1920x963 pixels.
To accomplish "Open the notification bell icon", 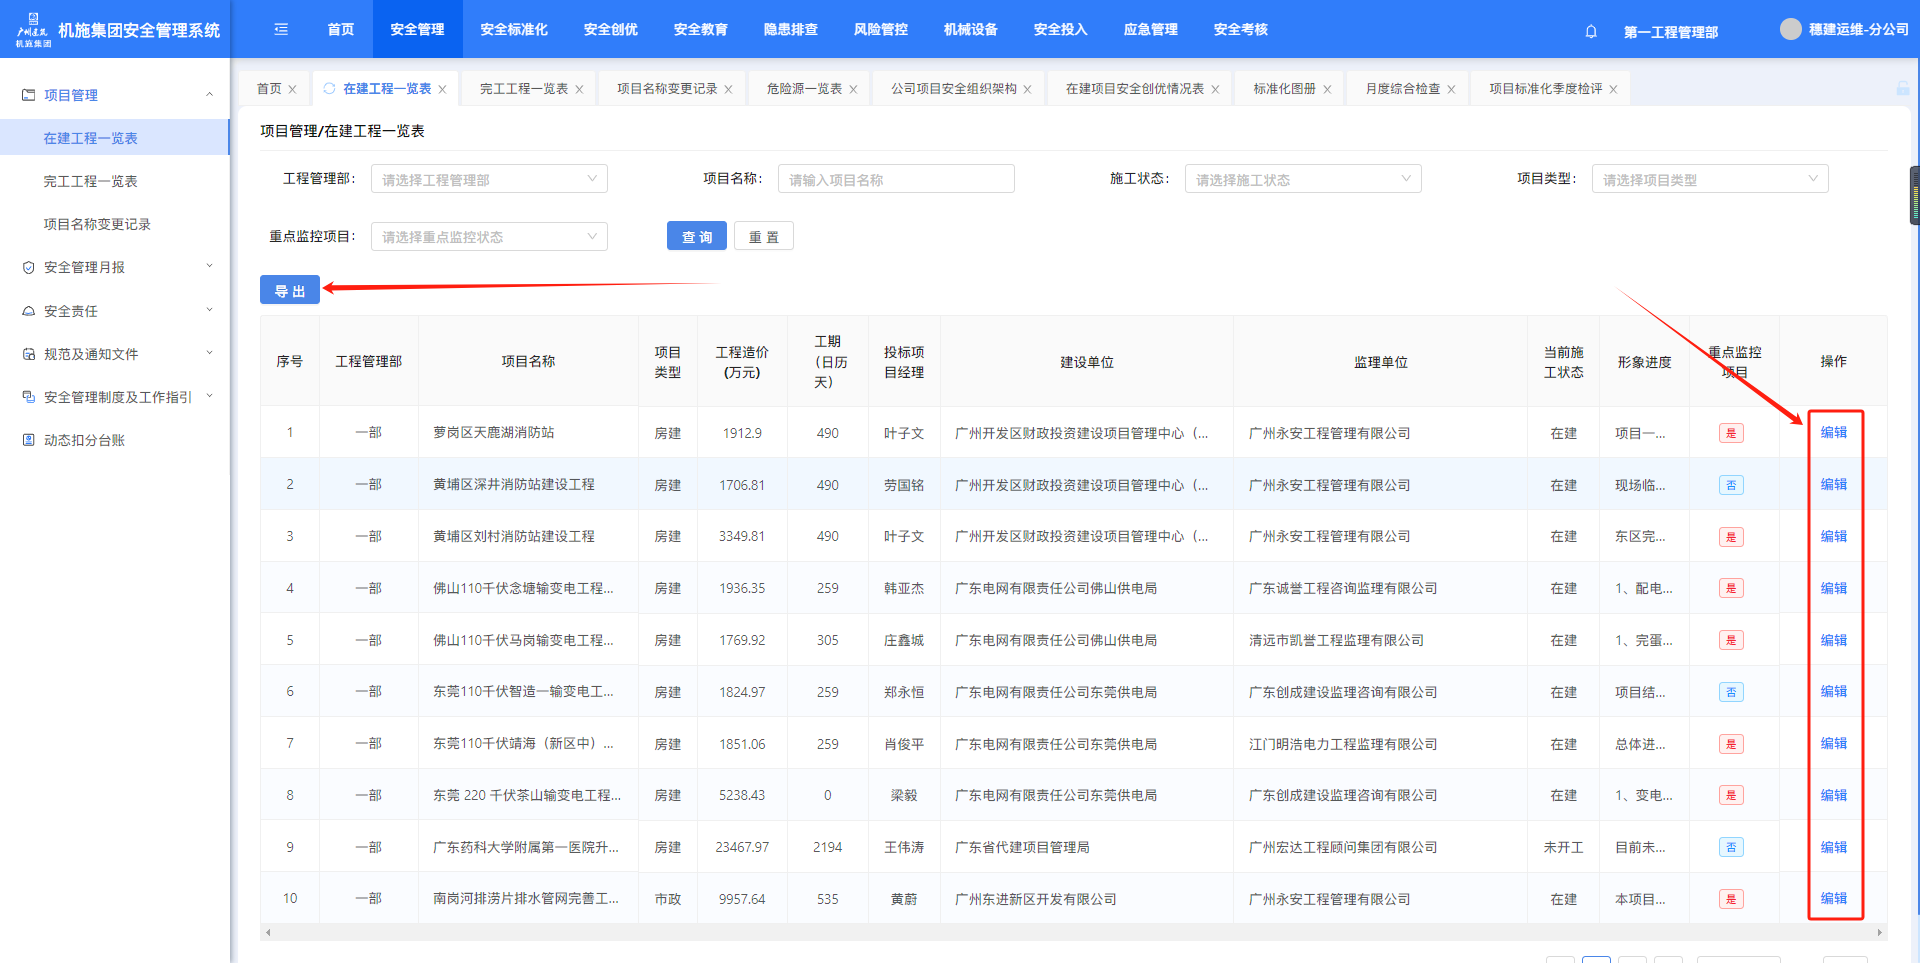I will click(1591, 31).
